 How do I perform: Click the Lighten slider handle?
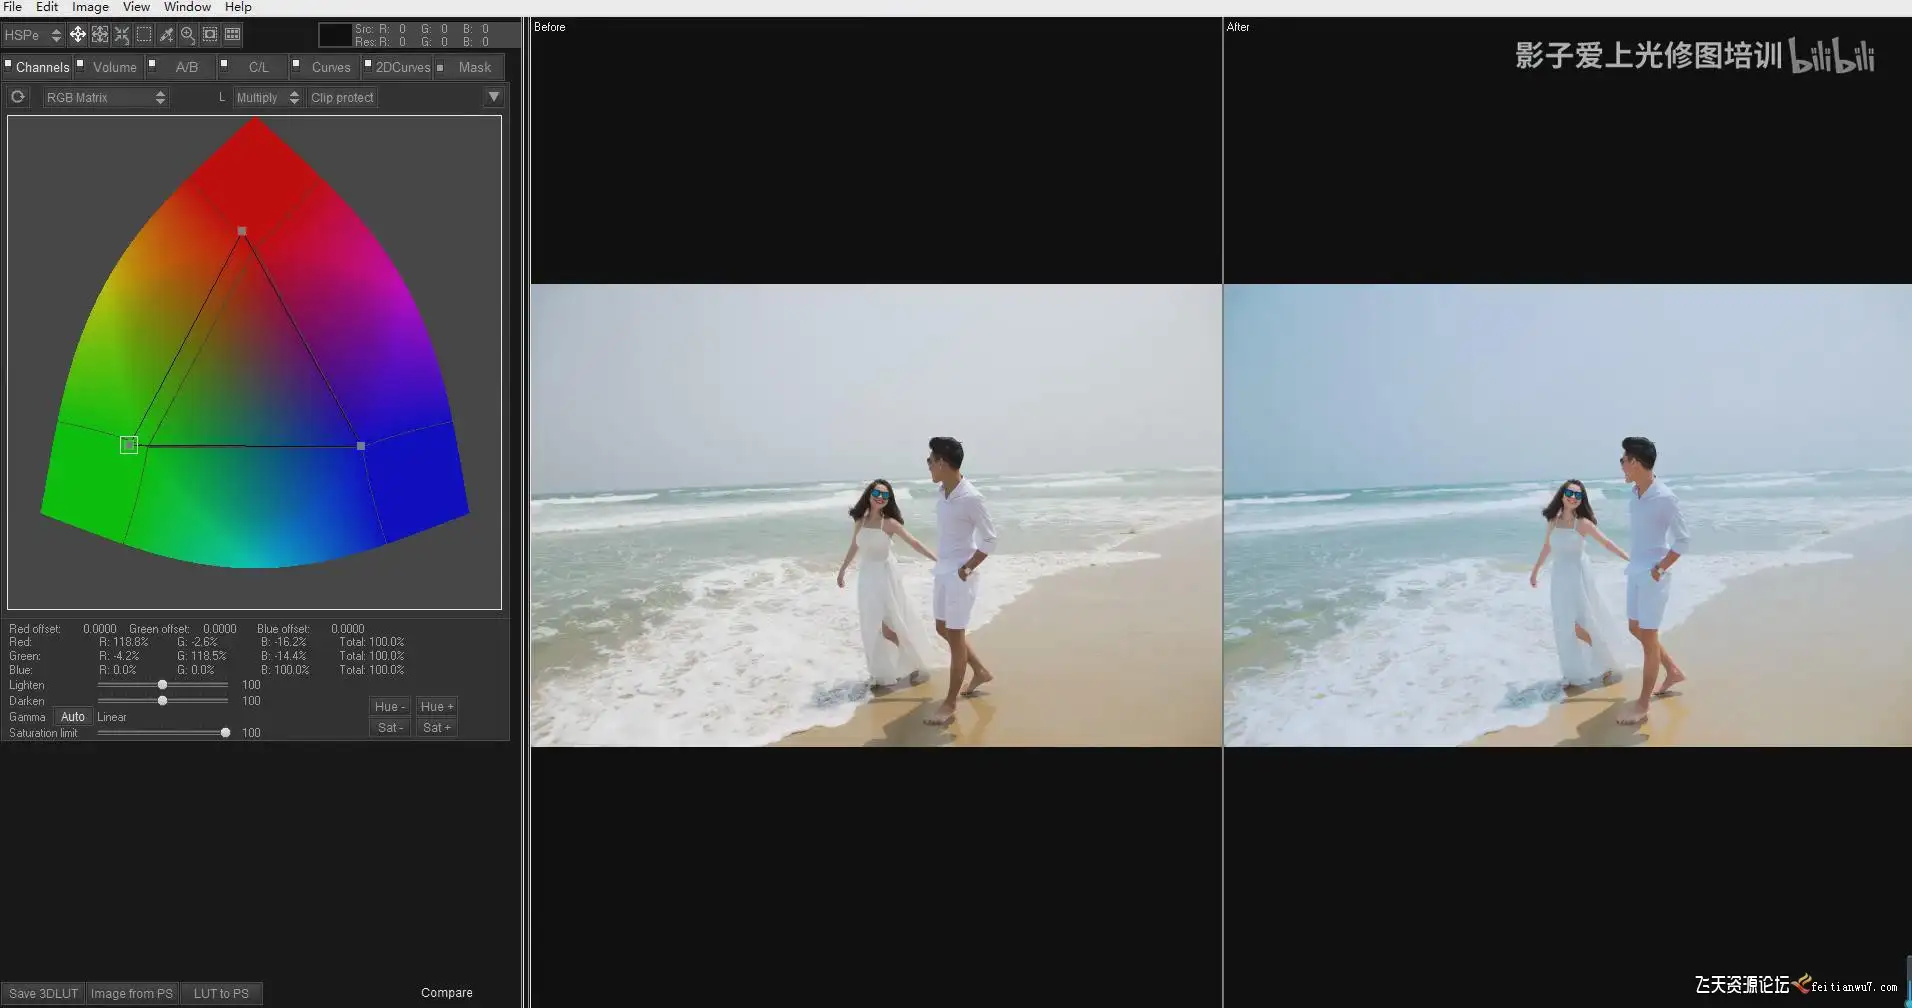(162, 685)
